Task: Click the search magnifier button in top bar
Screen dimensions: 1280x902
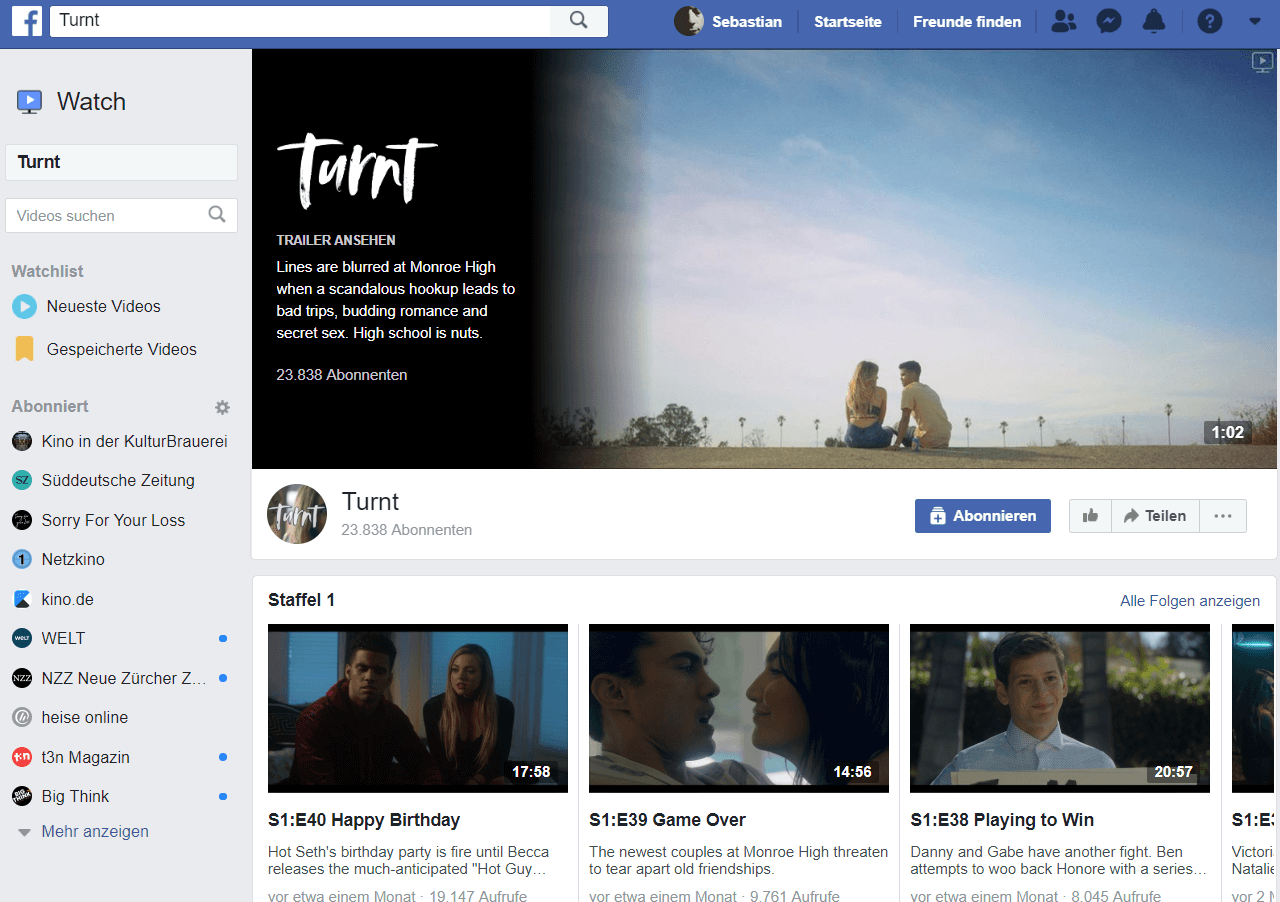Action: click(579, 20)
